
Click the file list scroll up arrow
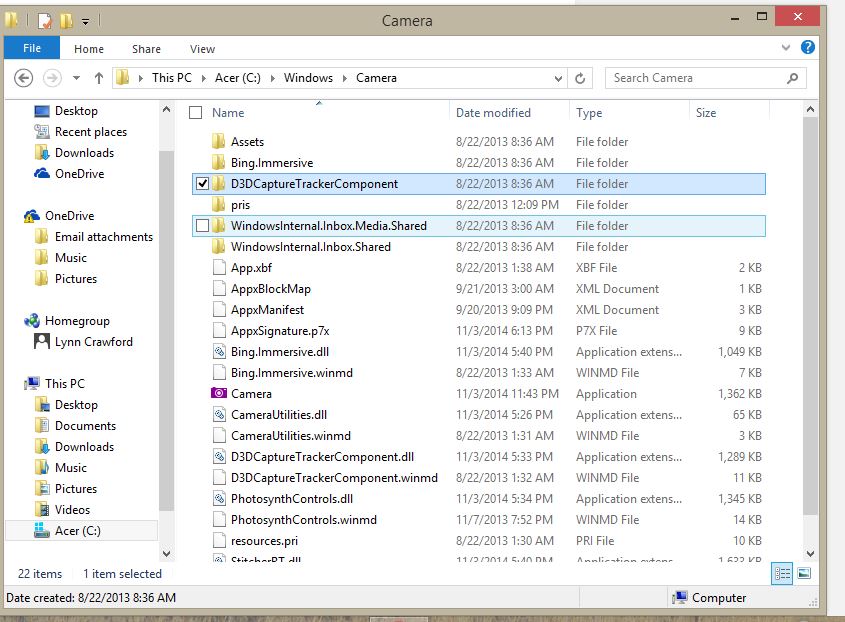click(810, 109)
